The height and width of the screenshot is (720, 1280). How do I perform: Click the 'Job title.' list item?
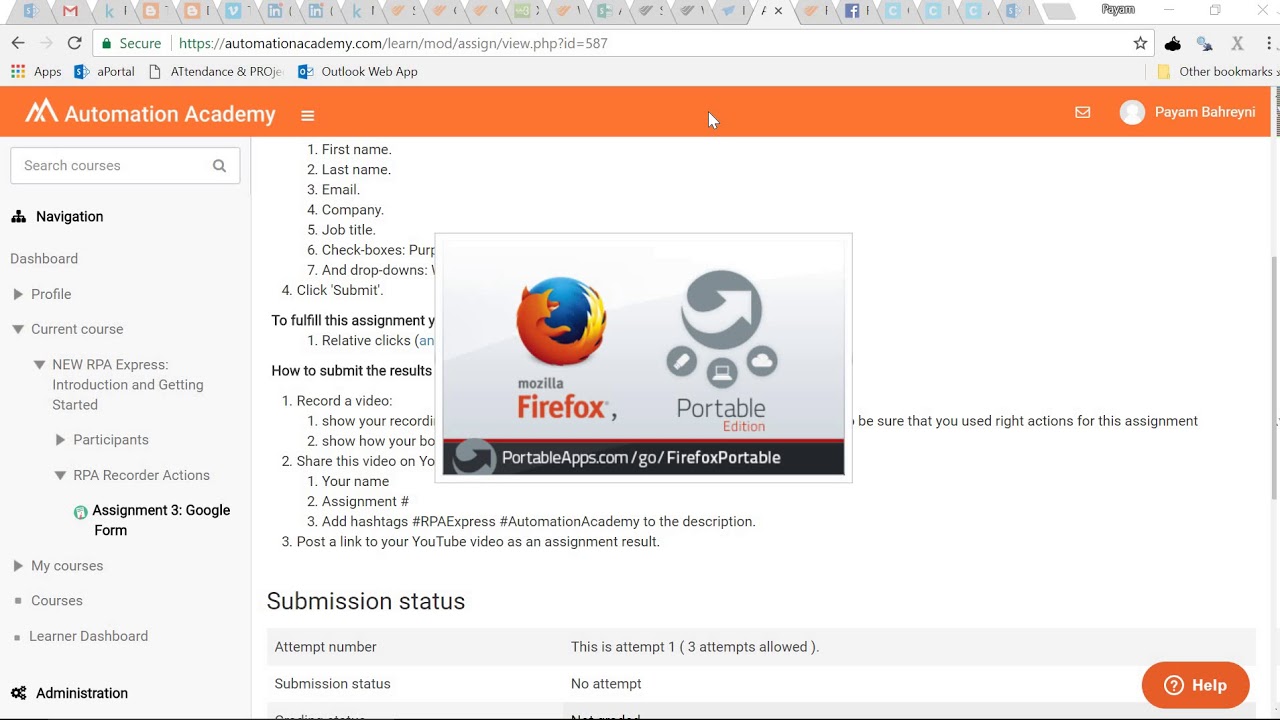349,229
